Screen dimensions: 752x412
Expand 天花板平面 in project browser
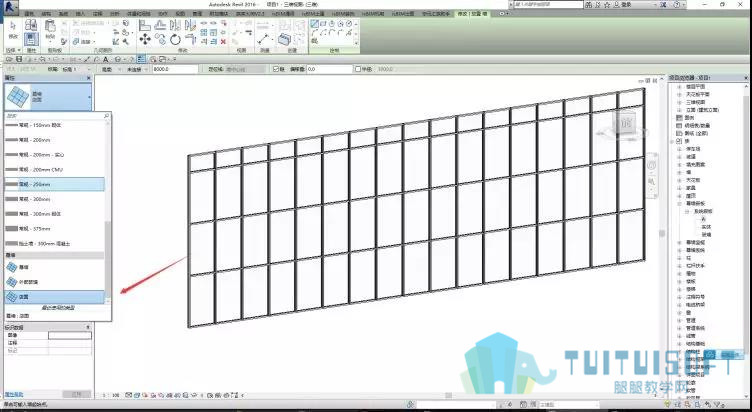[679, 94]
